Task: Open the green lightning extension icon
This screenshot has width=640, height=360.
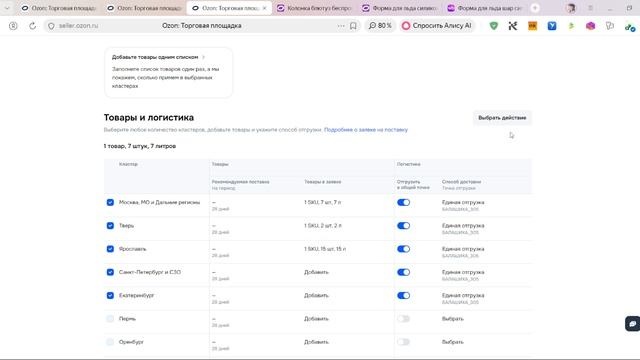Action: coord(571,26)
